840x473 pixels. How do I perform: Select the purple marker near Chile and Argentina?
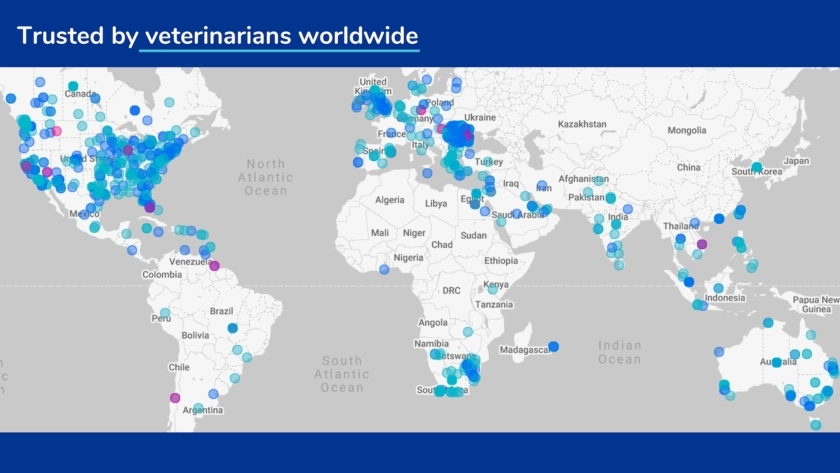pyautogui.click(x=175, y=398)
